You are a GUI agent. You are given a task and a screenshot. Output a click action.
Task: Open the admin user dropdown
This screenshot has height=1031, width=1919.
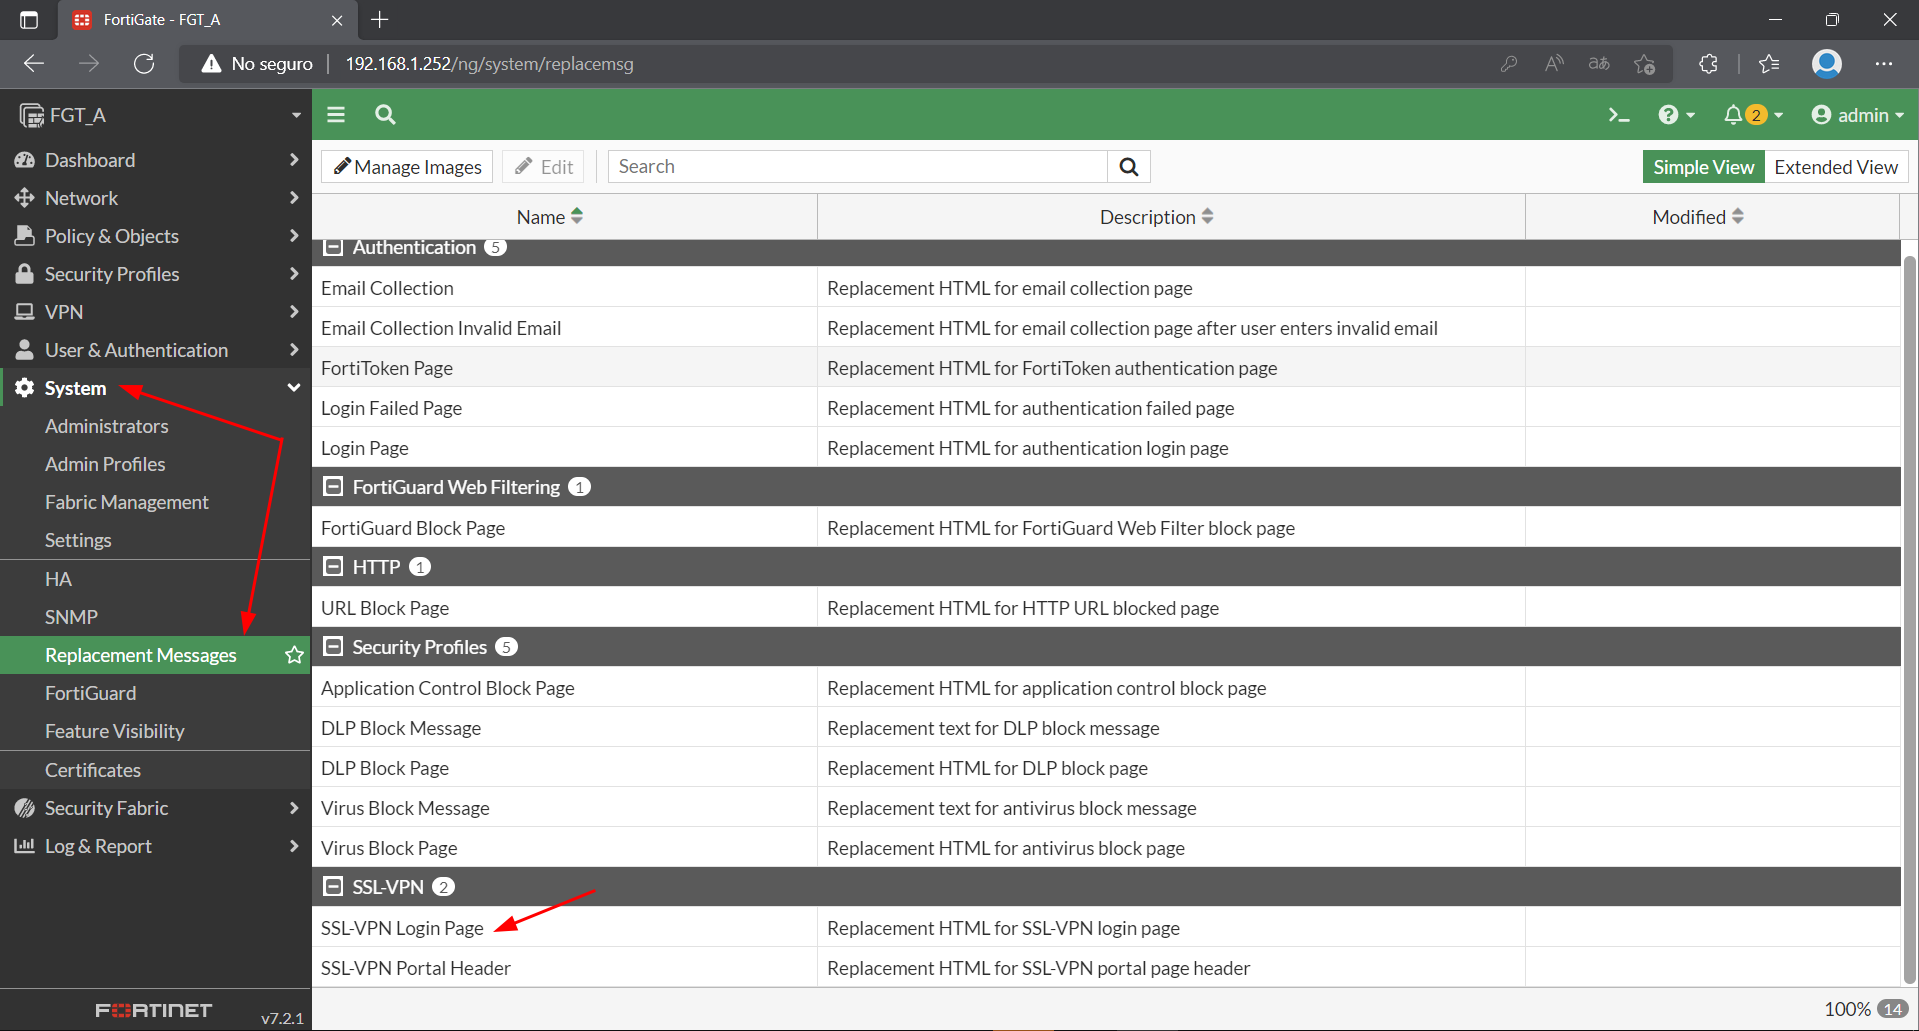(x=1857, y=115)
